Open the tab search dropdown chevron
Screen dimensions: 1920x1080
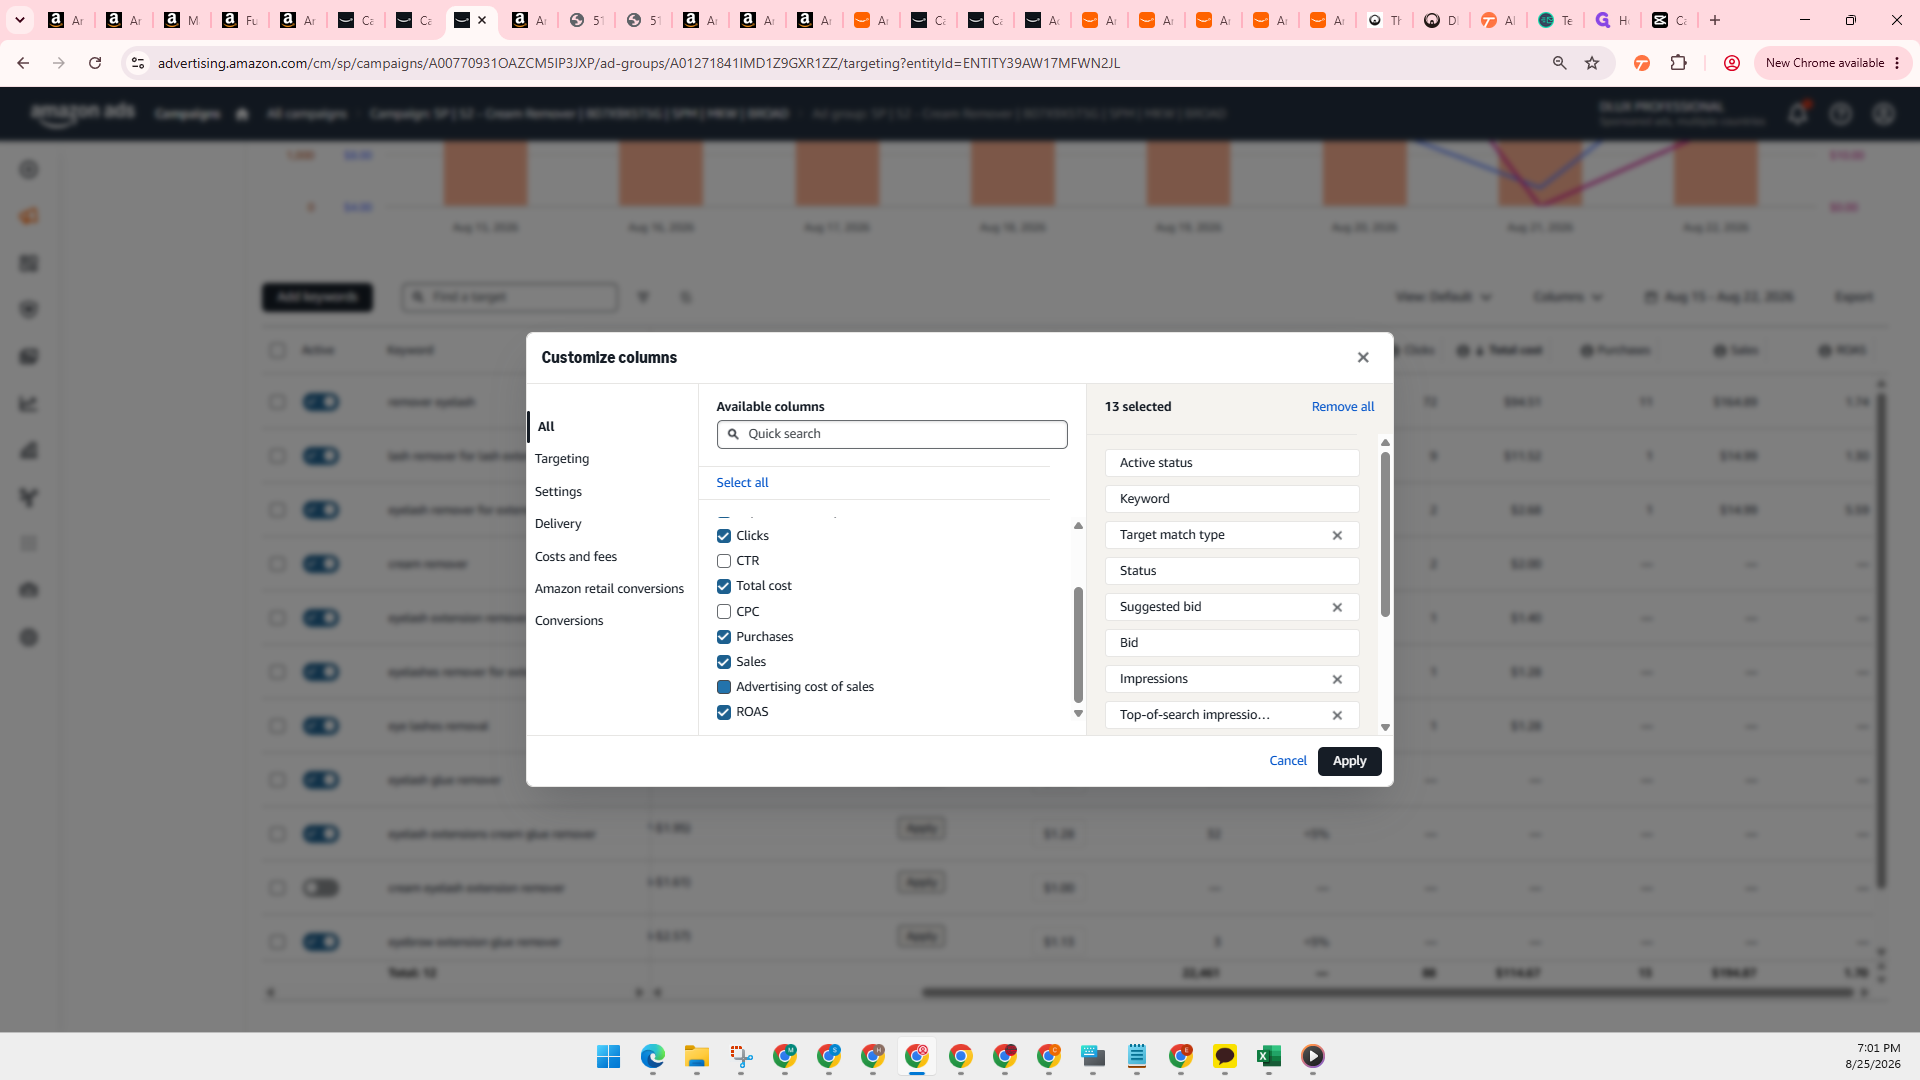click(x=19, y=20)
